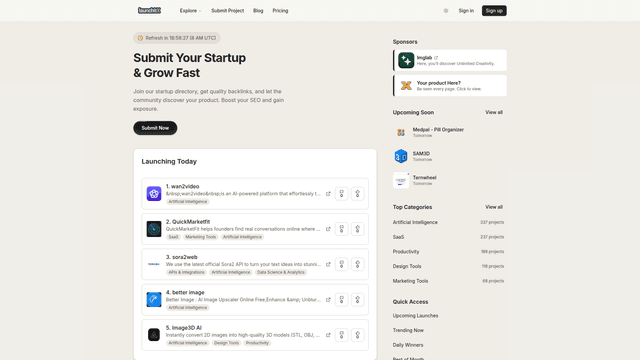The width and height of the screenshot is (640, 360).
Task: Click the SAM3D blue cube icon
Action: click(x=401, y=156)
